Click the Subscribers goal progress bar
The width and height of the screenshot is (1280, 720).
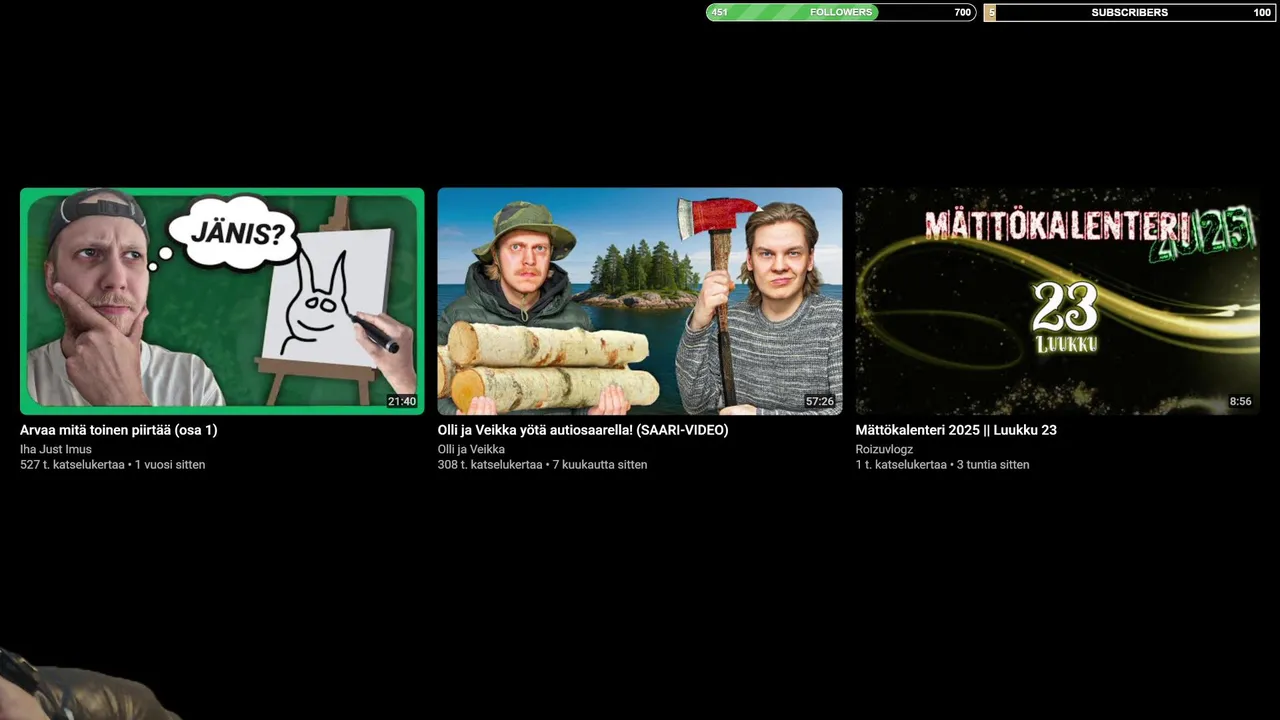point(1130,12)
